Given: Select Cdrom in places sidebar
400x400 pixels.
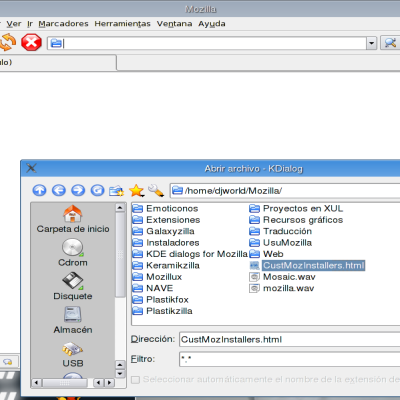Looking at the screenshot, I should [73, 253].
